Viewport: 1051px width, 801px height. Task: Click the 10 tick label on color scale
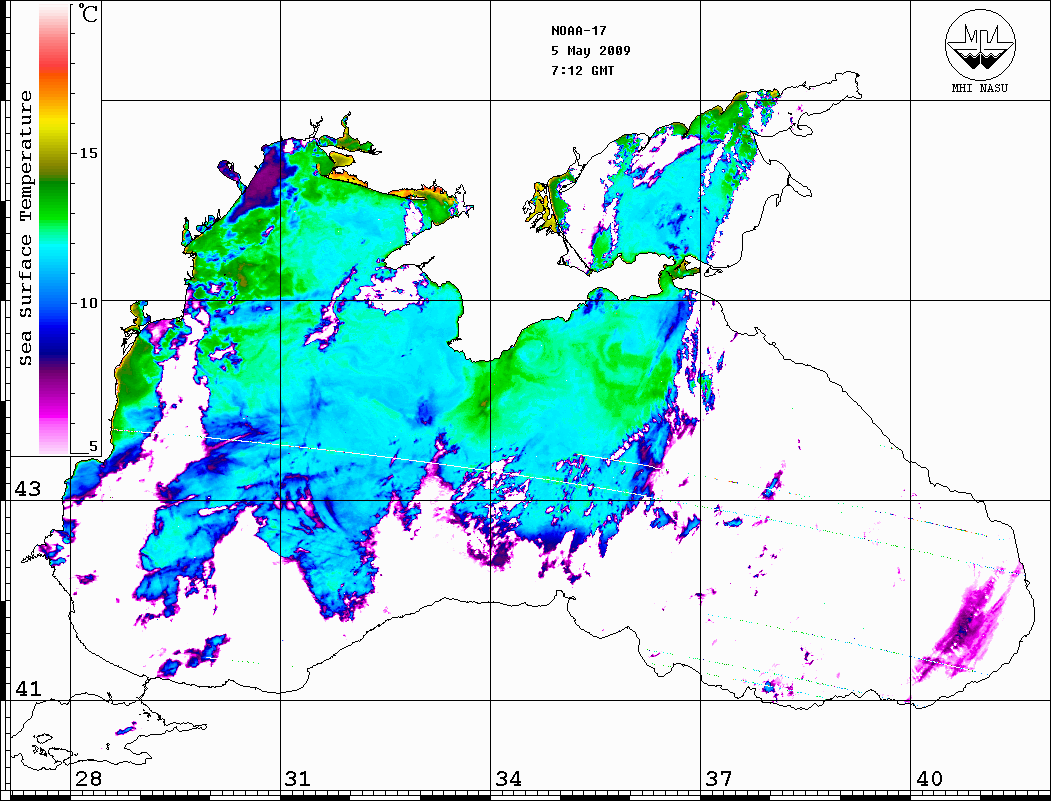tap(88, 303)
